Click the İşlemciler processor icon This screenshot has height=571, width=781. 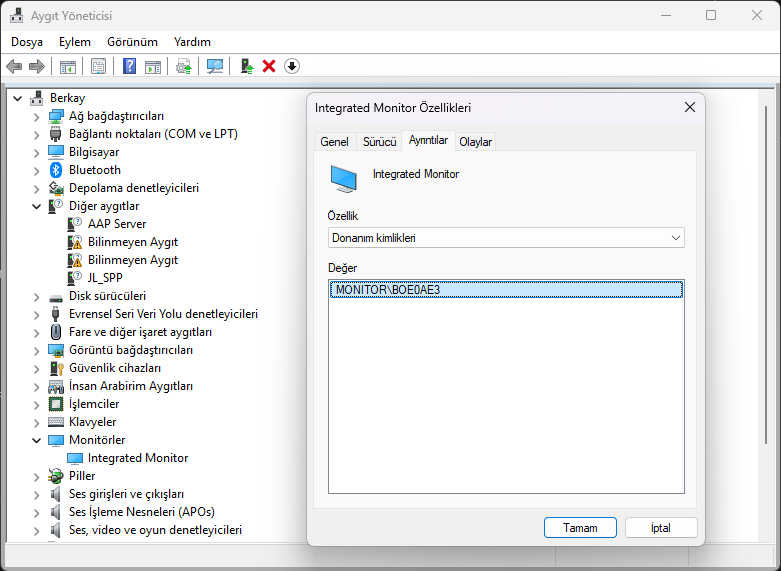(56, 404)
